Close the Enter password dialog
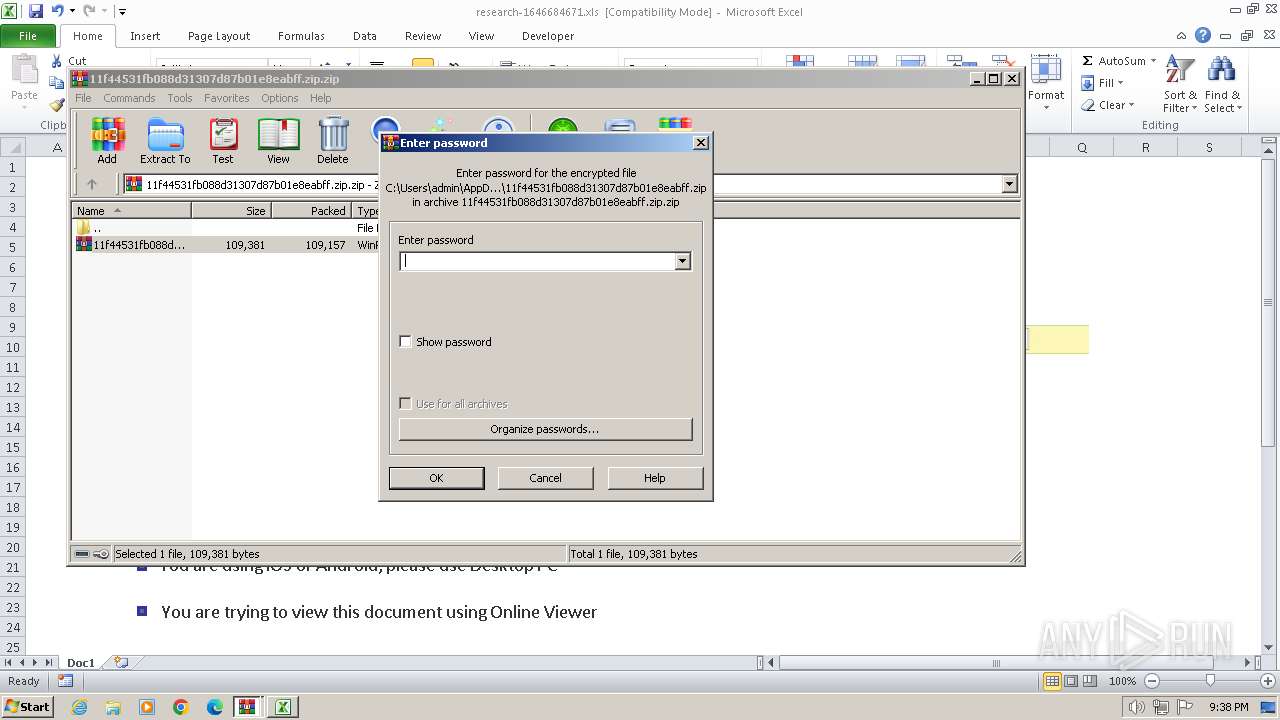Screen dimensions: 1280x720 pyautogui.click(x=701, y=143)
